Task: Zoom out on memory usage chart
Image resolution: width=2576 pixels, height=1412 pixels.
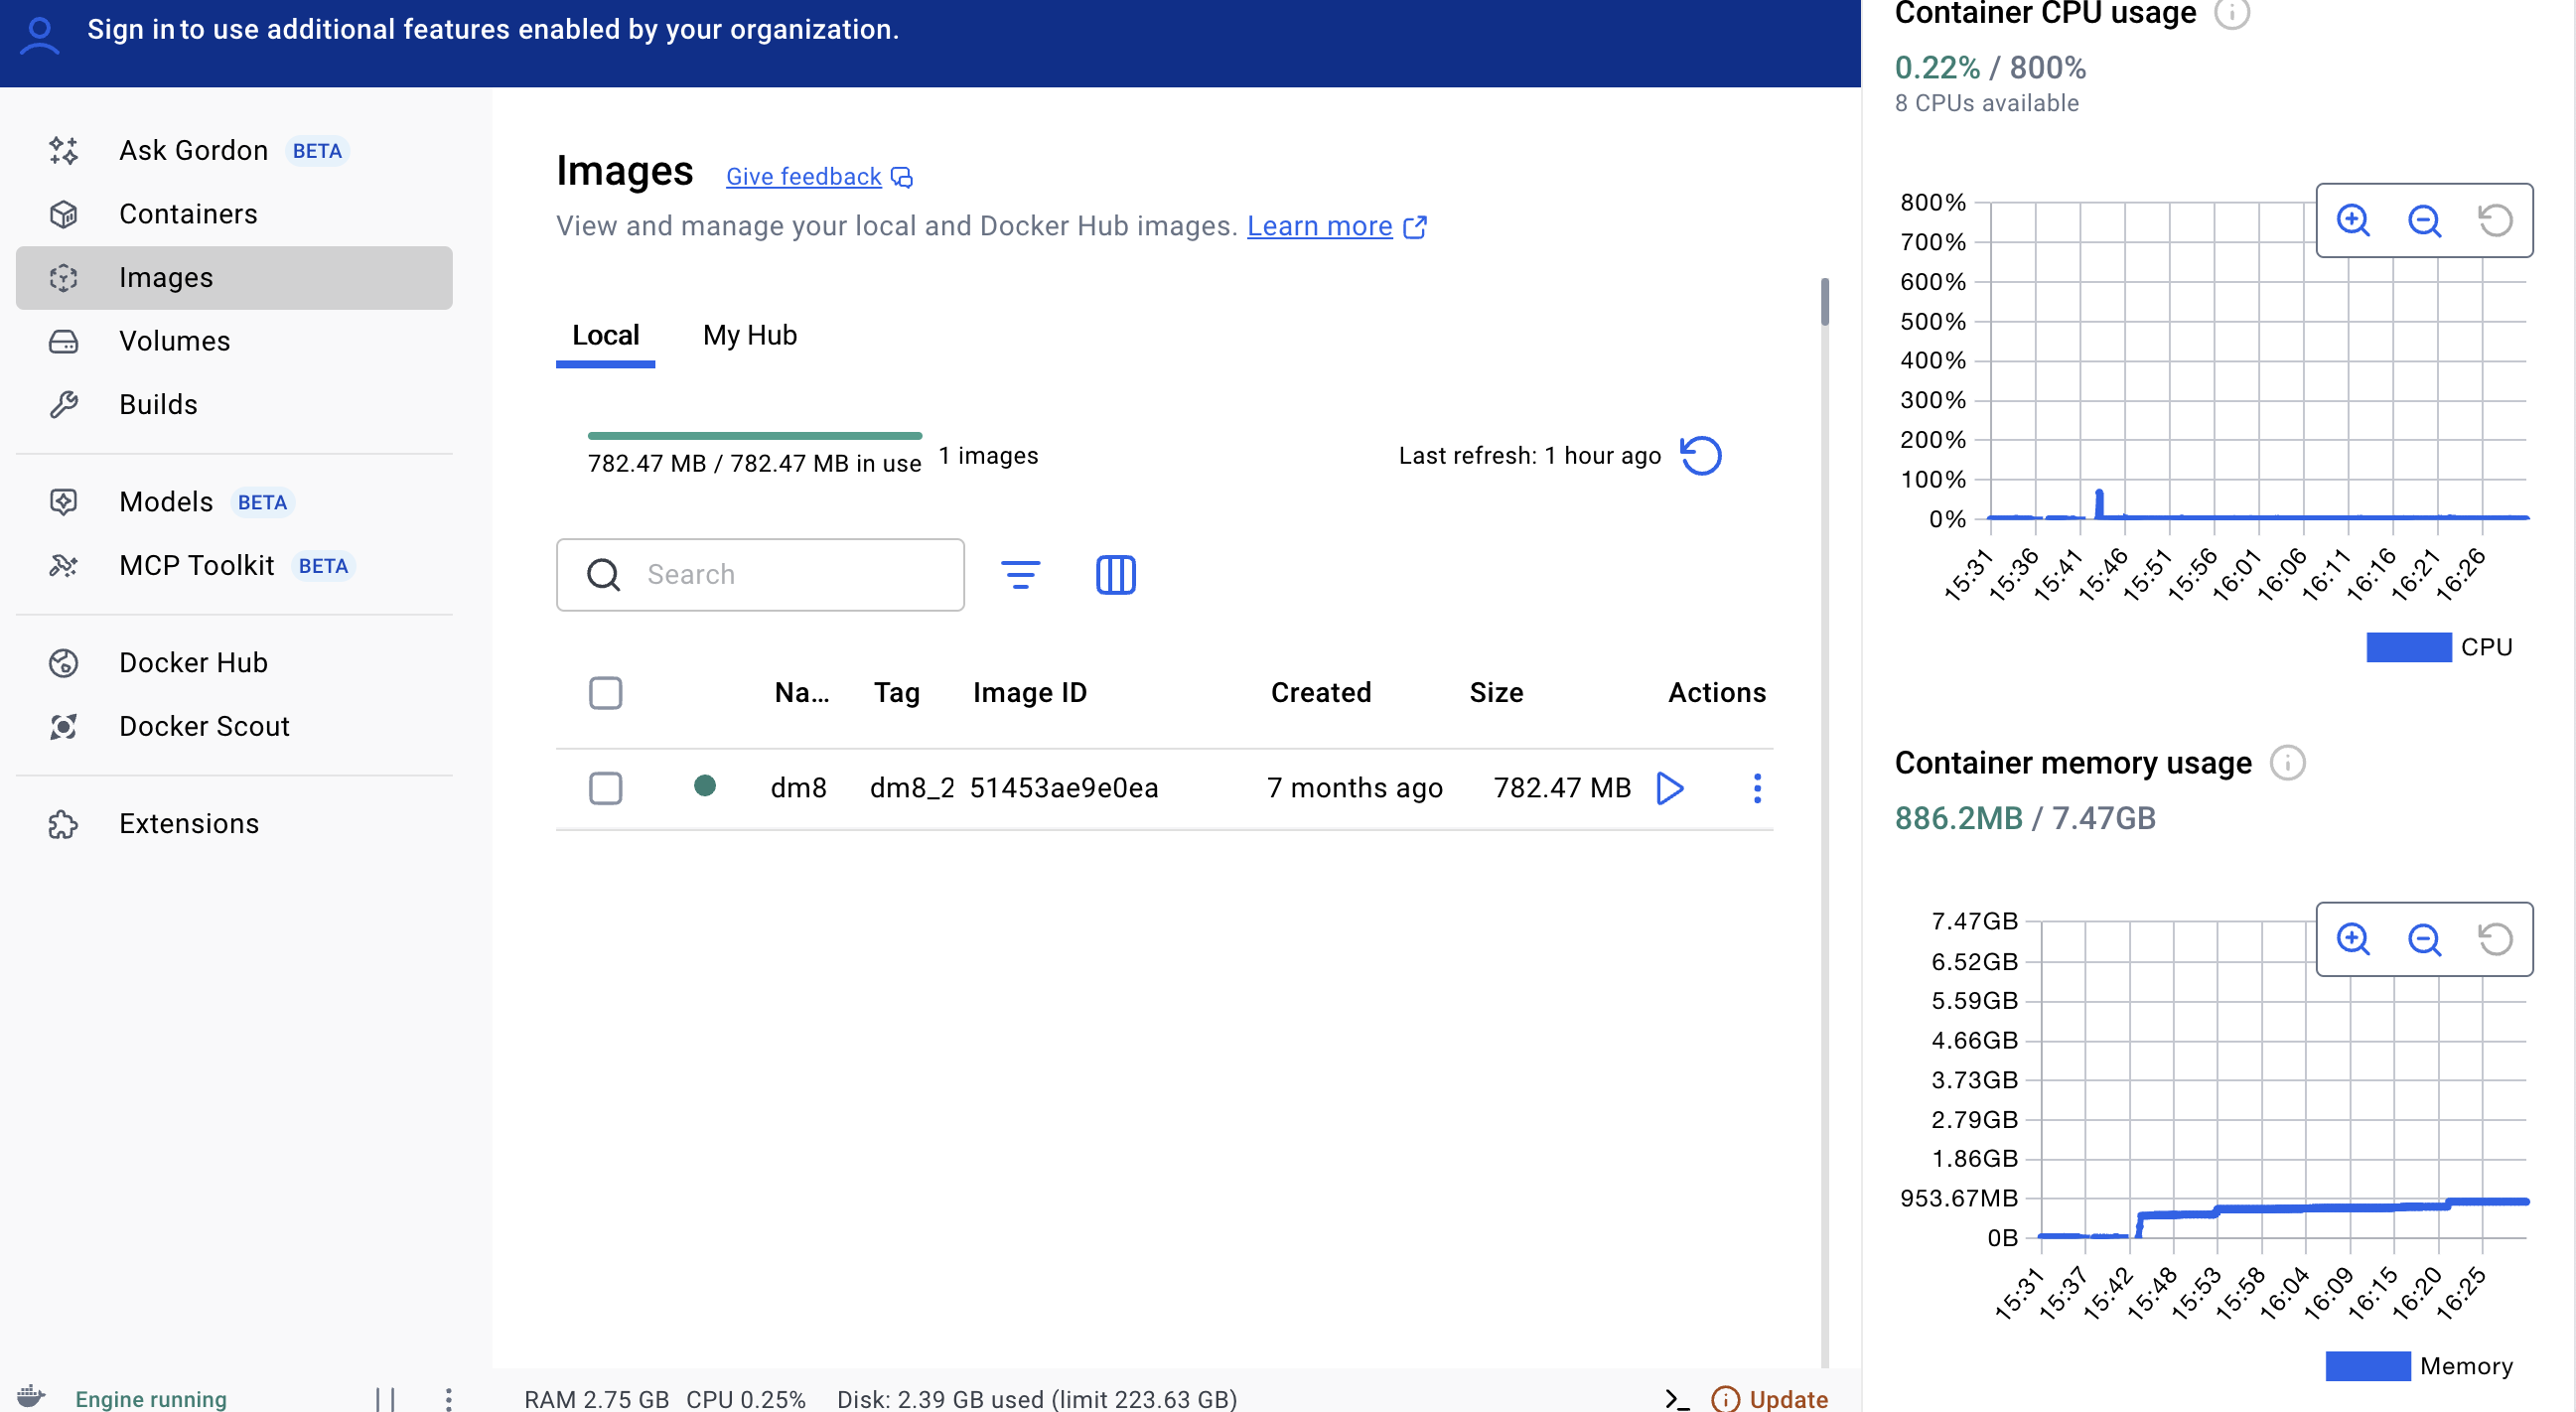Action: coord(2423,939)
